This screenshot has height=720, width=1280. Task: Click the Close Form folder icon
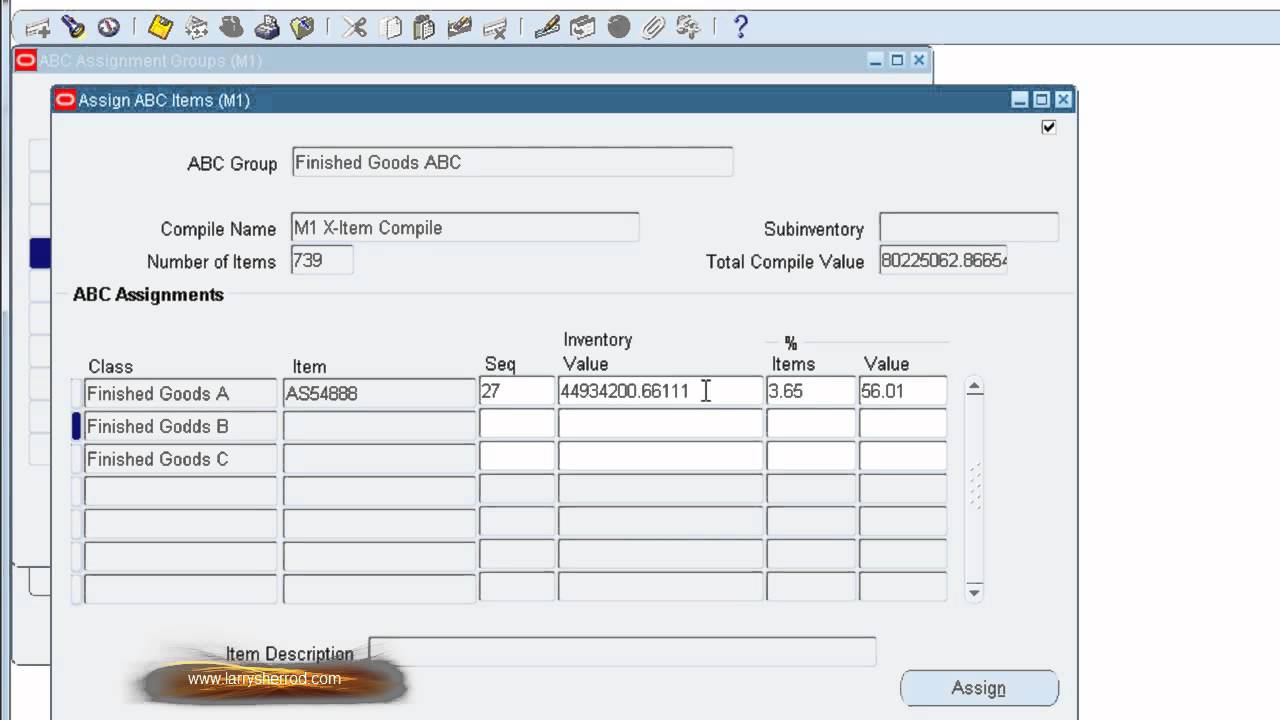(x=302, y=27)
